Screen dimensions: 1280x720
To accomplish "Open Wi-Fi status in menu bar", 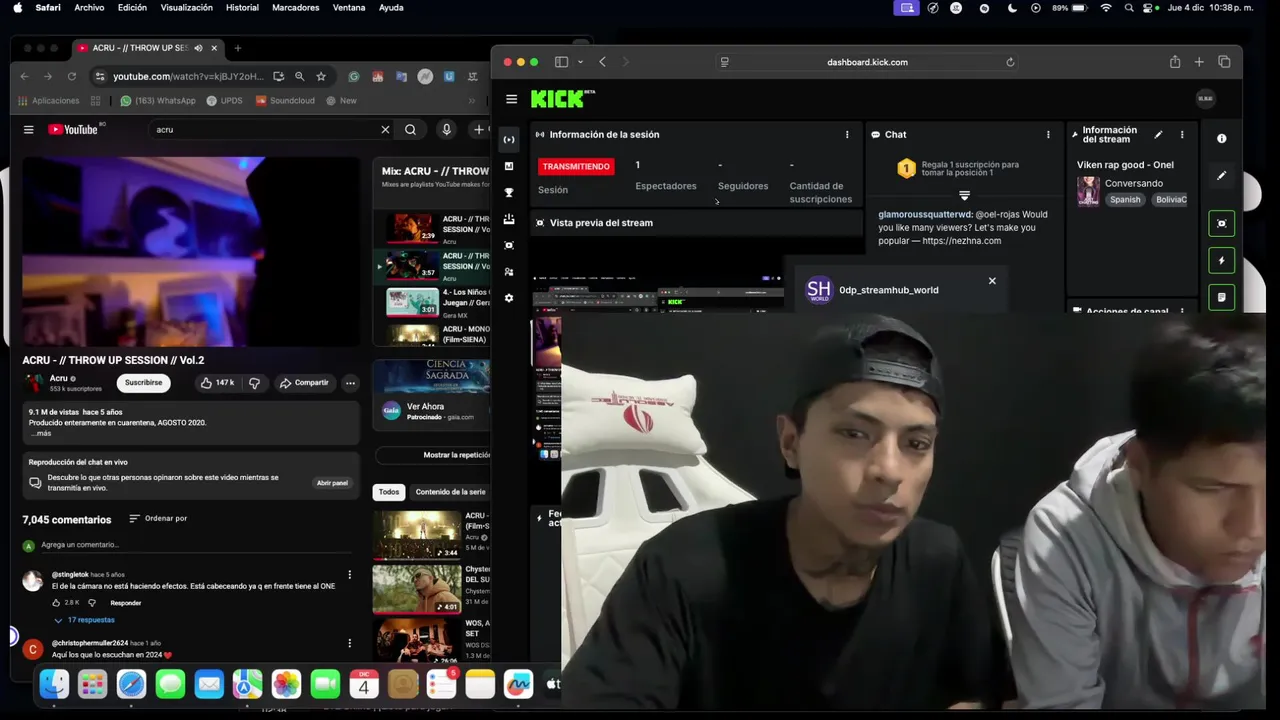I will coord(1106,7).
